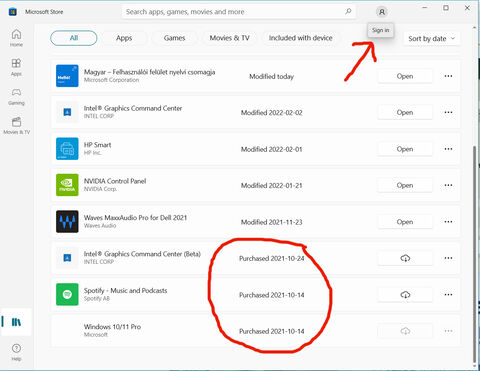Click the HP Inc. publisher name
The width and height of the screenshot is (480, 371).
93,153
